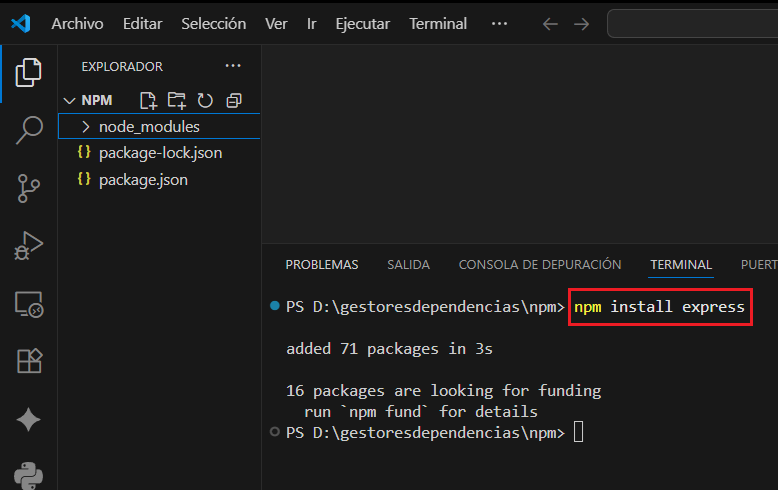Open the Archivo menu

click(x=77, y=23)
